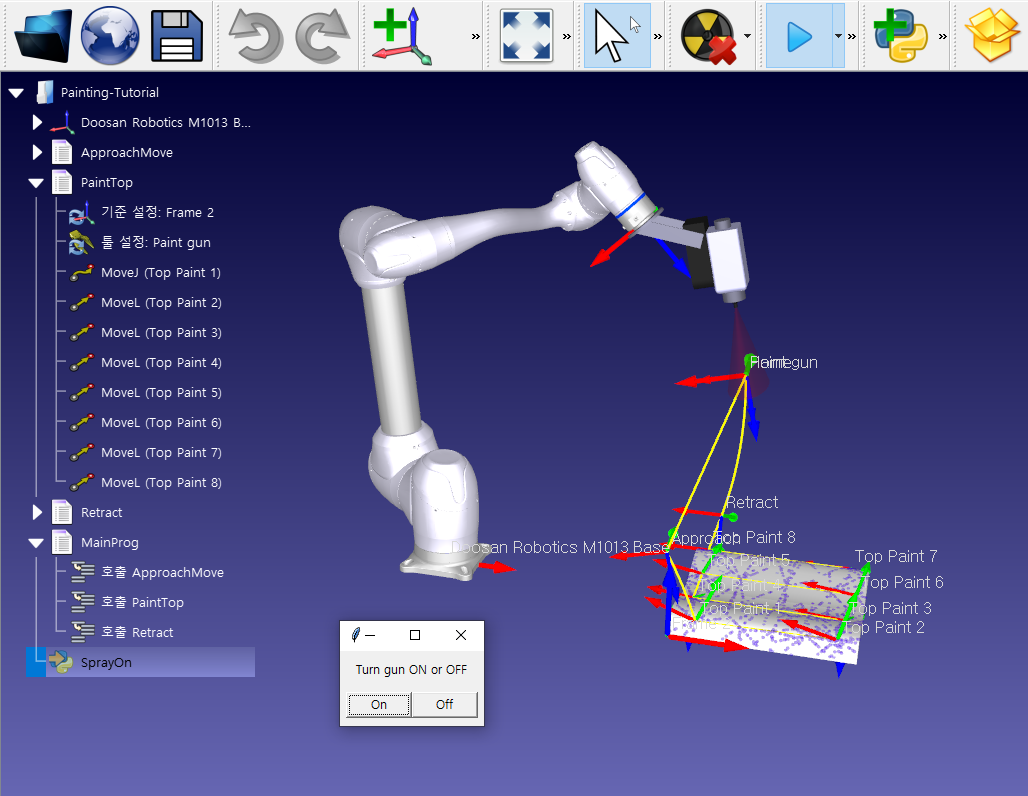Click the Off button in dialog
Image resolution: width=1028 pixels, height=796 pixels.
tap(444, 705)
